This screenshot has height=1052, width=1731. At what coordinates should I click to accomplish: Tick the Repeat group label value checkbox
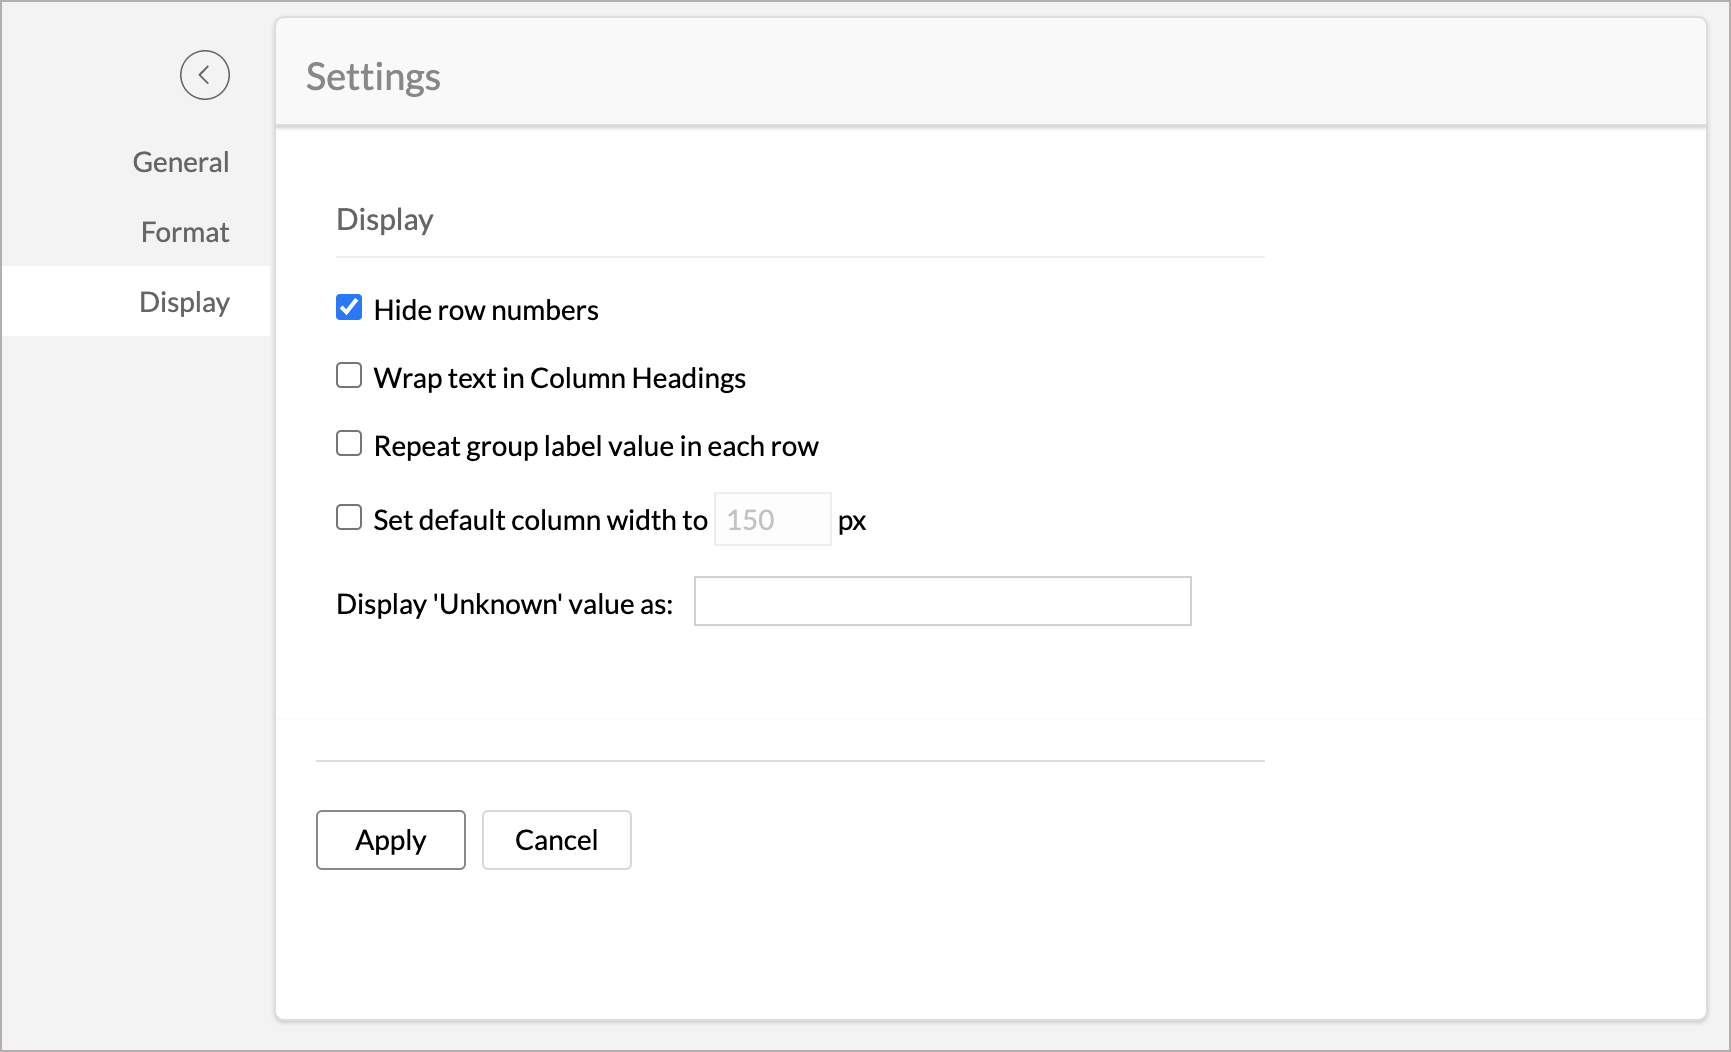(349, 443)
